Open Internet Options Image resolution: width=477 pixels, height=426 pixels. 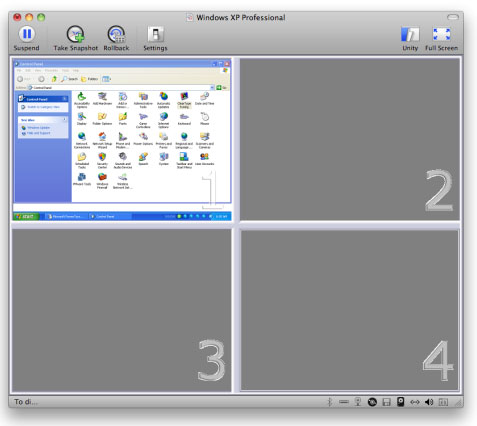163,120
